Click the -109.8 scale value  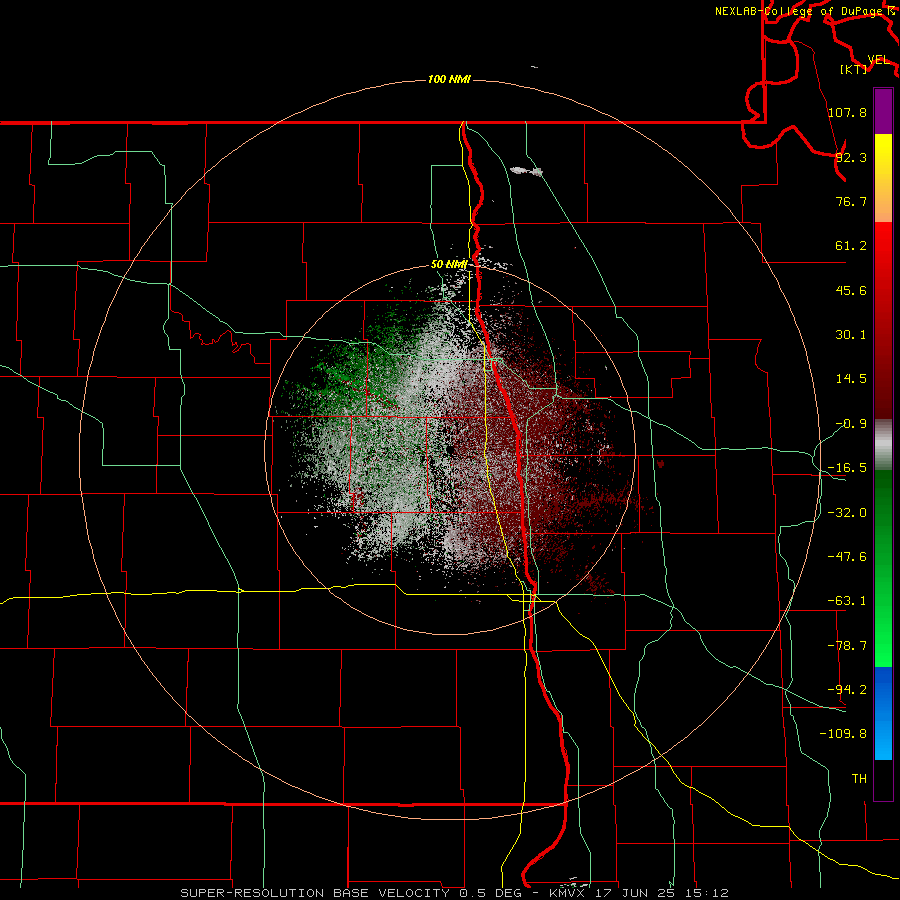[x=843, y=734]
